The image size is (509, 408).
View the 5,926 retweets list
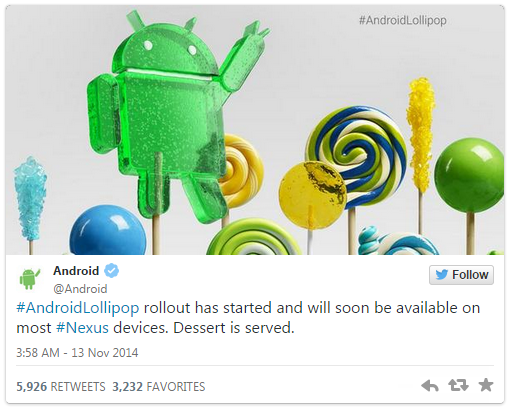click(x=61, y=387)
